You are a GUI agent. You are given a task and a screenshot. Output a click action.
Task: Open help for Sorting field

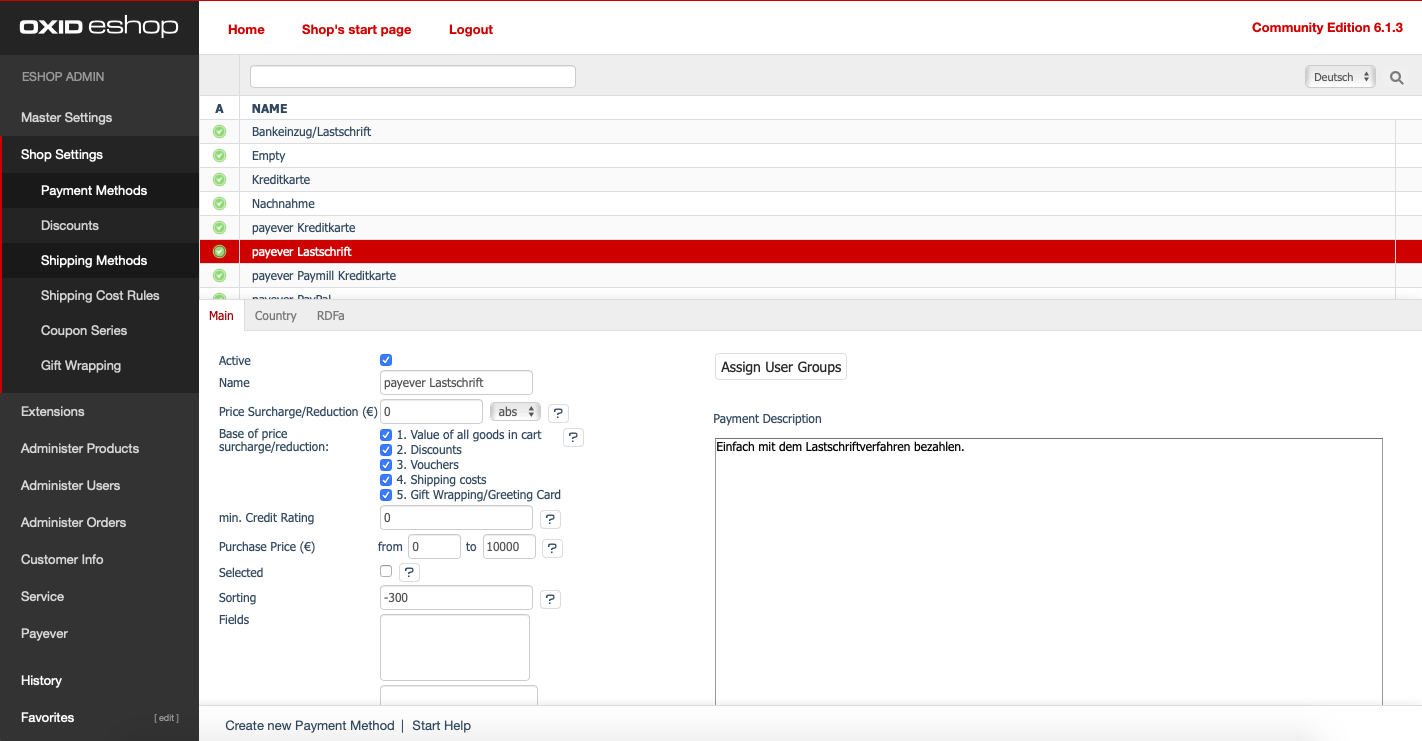tap(550, 599)
